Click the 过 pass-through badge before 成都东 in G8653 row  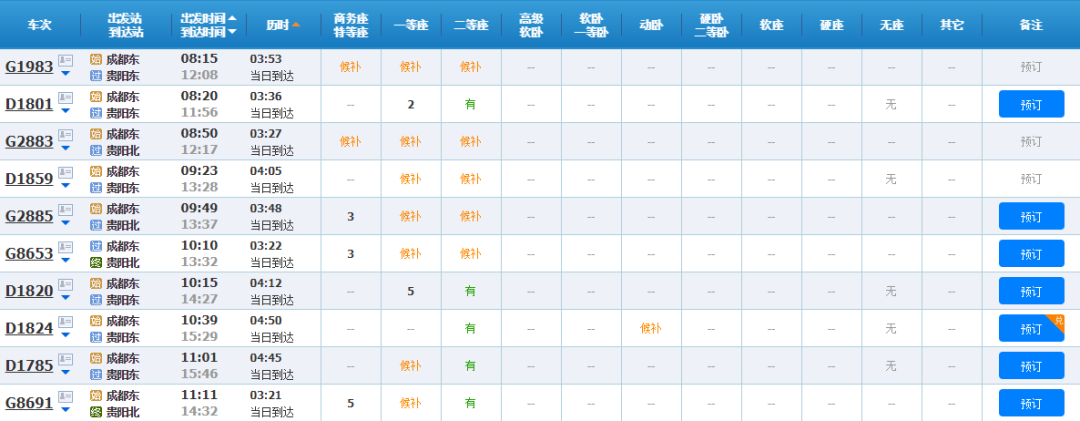click(x=96, y=246)
